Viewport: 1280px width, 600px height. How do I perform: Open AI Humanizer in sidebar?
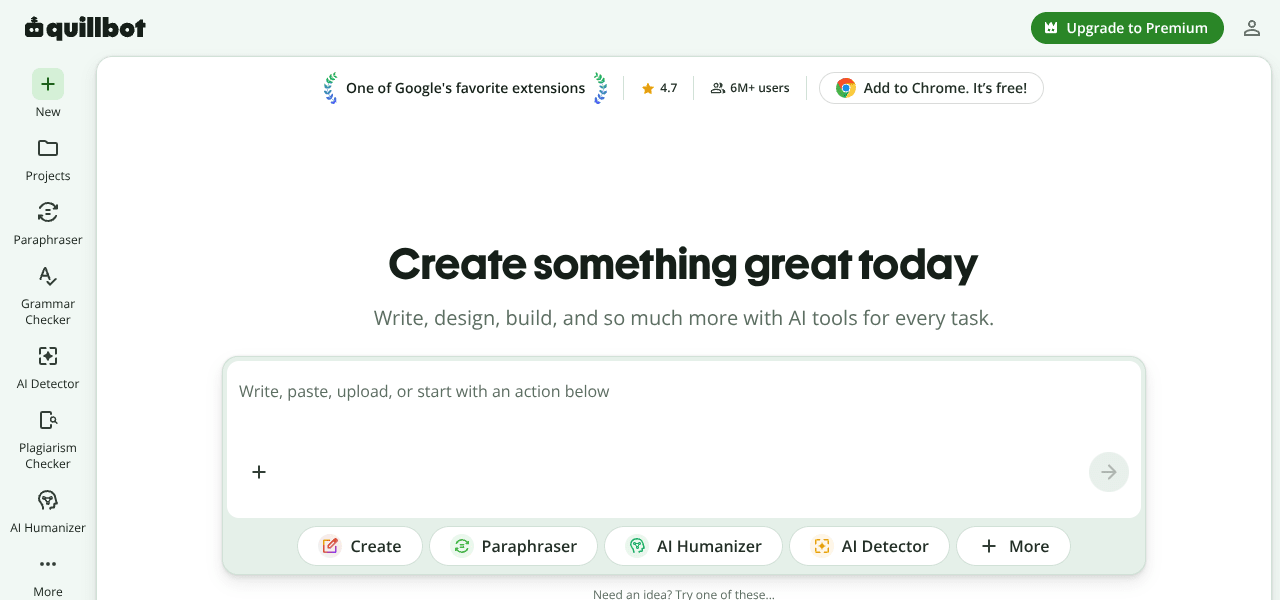48,512
